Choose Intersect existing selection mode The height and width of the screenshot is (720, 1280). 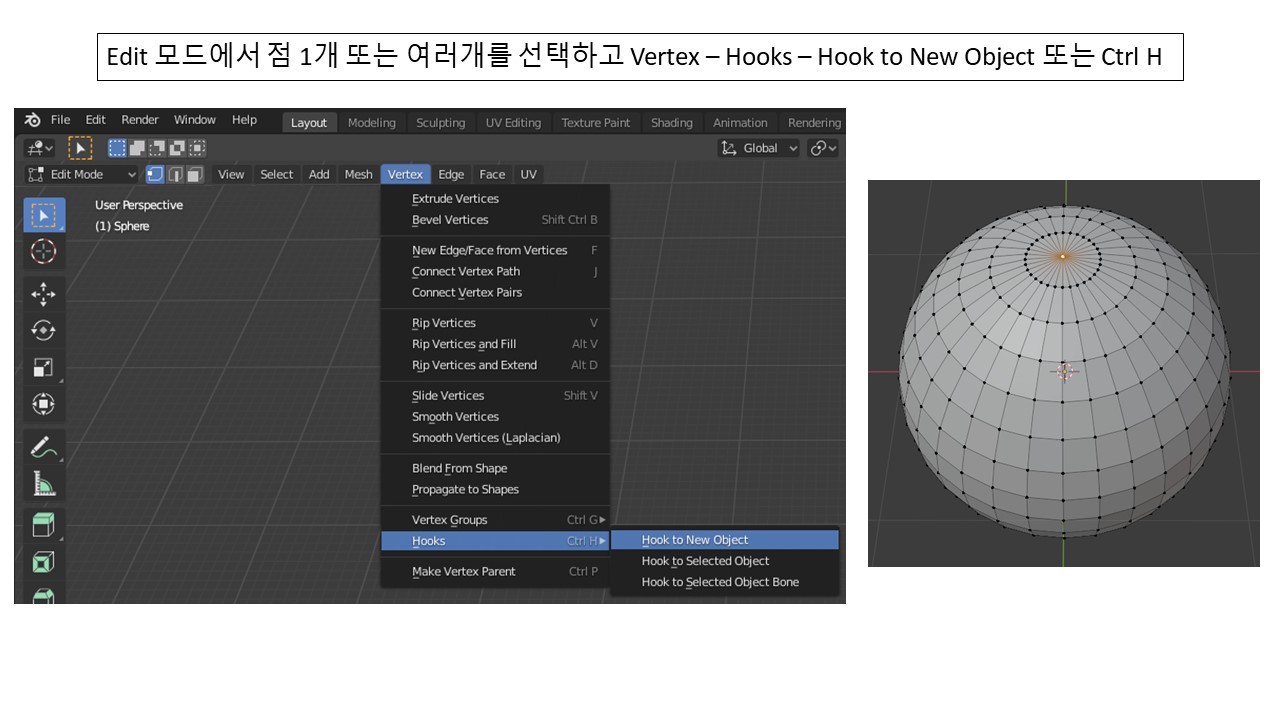point(198,148)
